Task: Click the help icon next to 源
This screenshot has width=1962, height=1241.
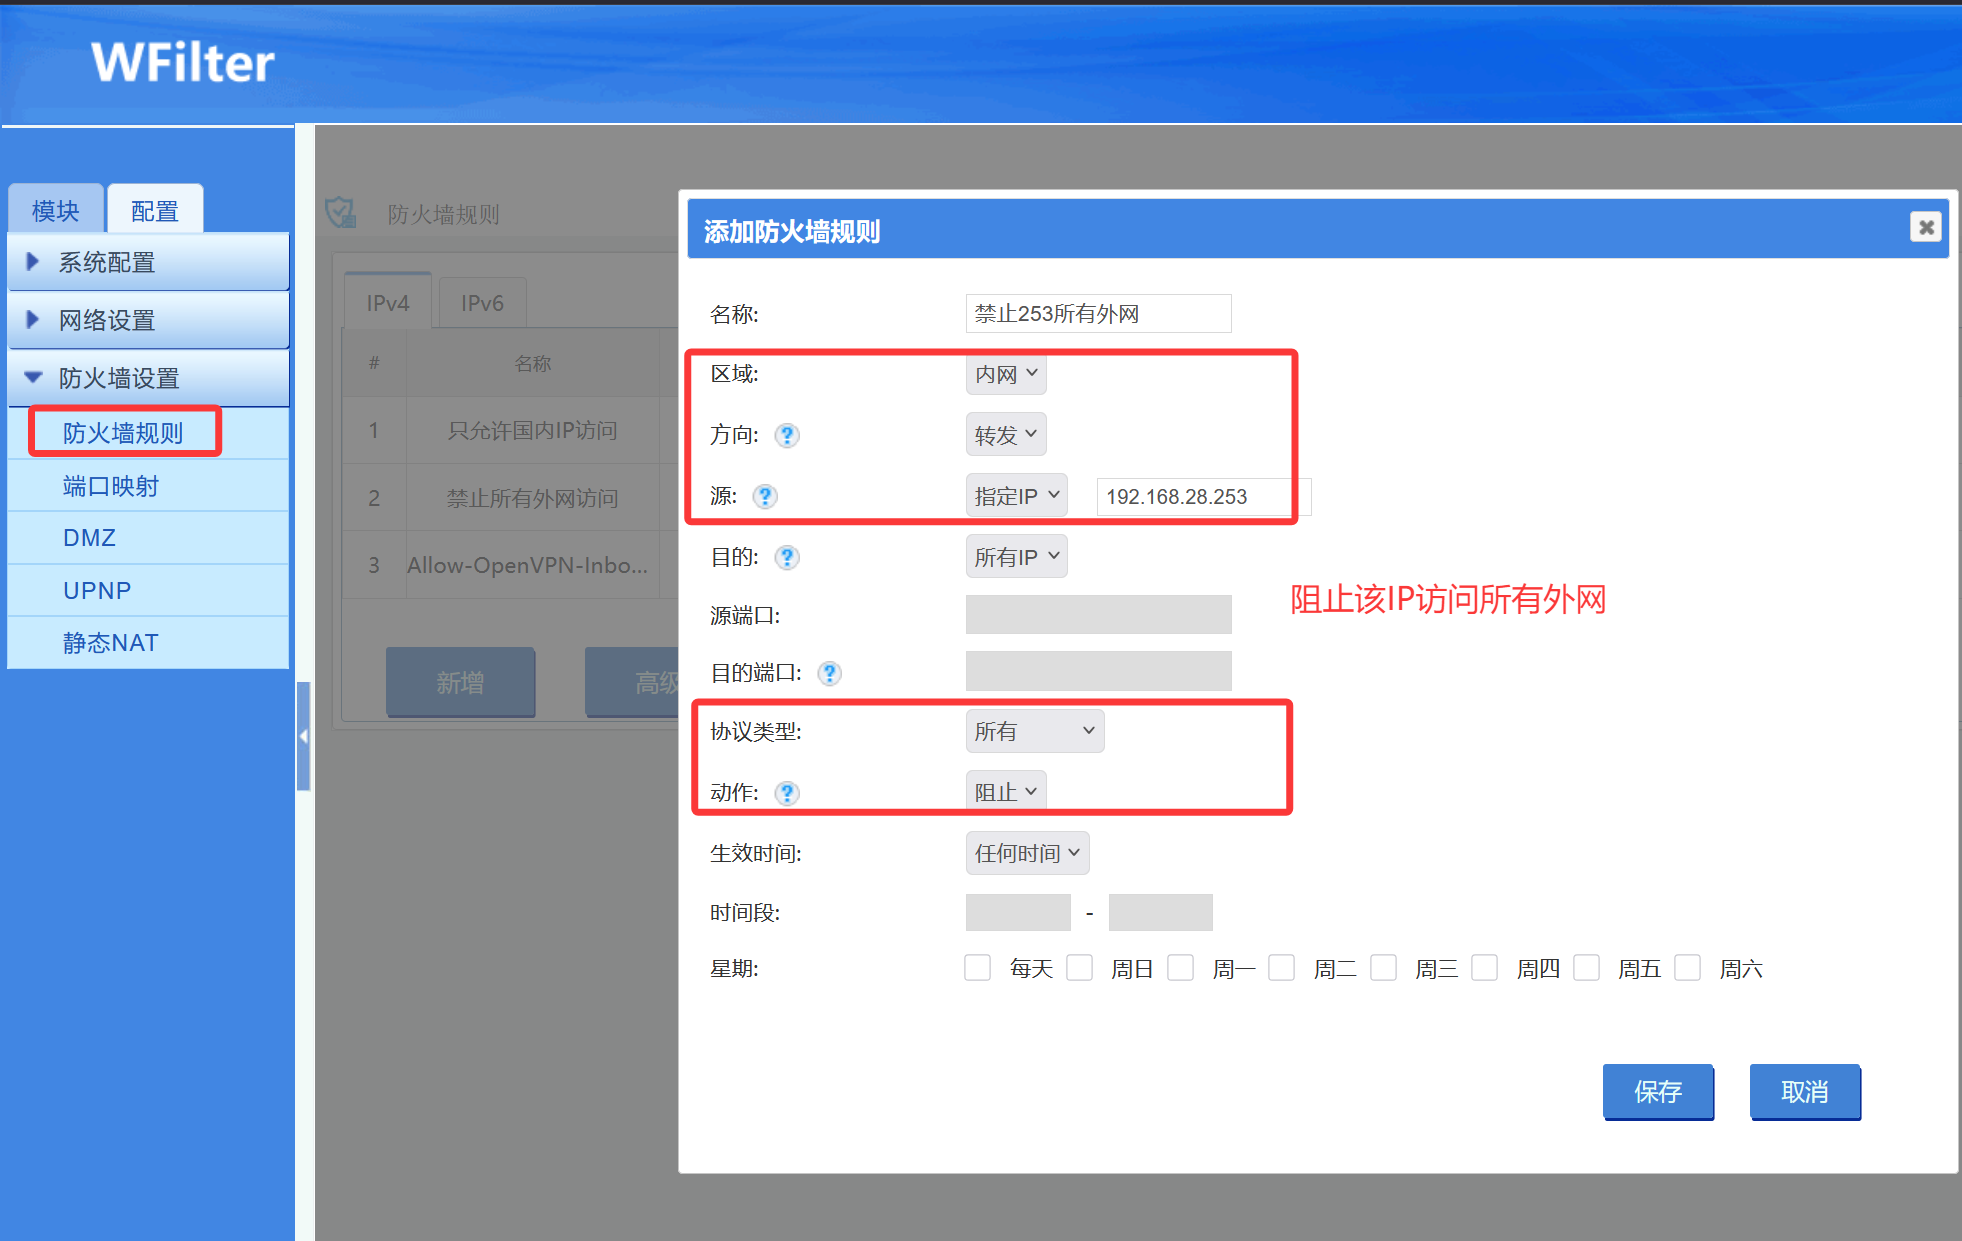Action: pyautogui.click(x=765, y=497)
